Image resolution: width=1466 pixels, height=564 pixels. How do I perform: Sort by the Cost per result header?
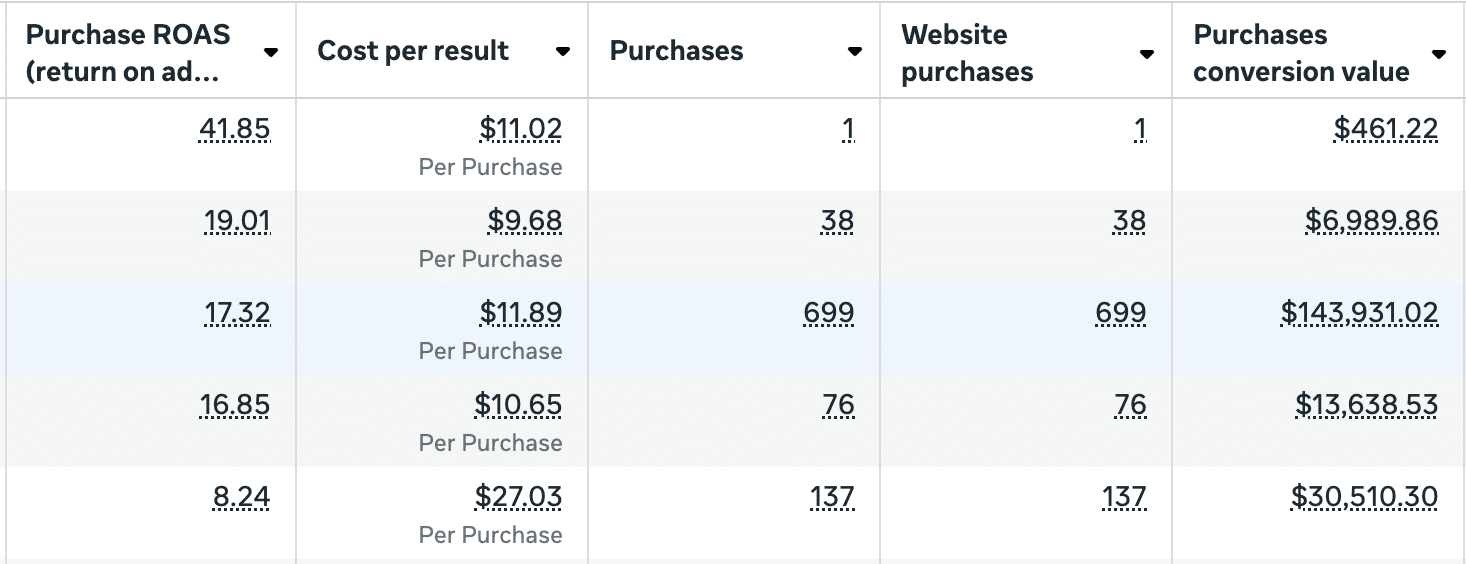tap(413, 52)
